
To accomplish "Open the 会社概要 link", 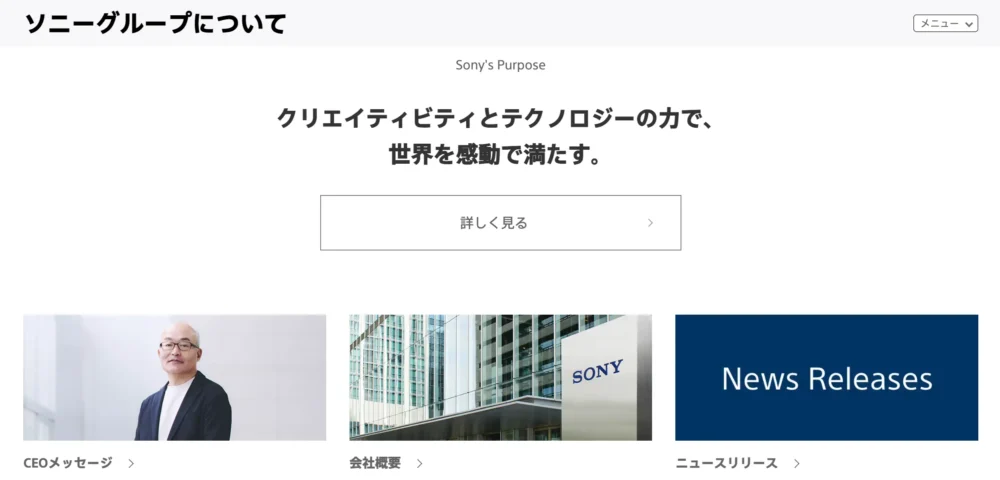I will click(375, 463).
